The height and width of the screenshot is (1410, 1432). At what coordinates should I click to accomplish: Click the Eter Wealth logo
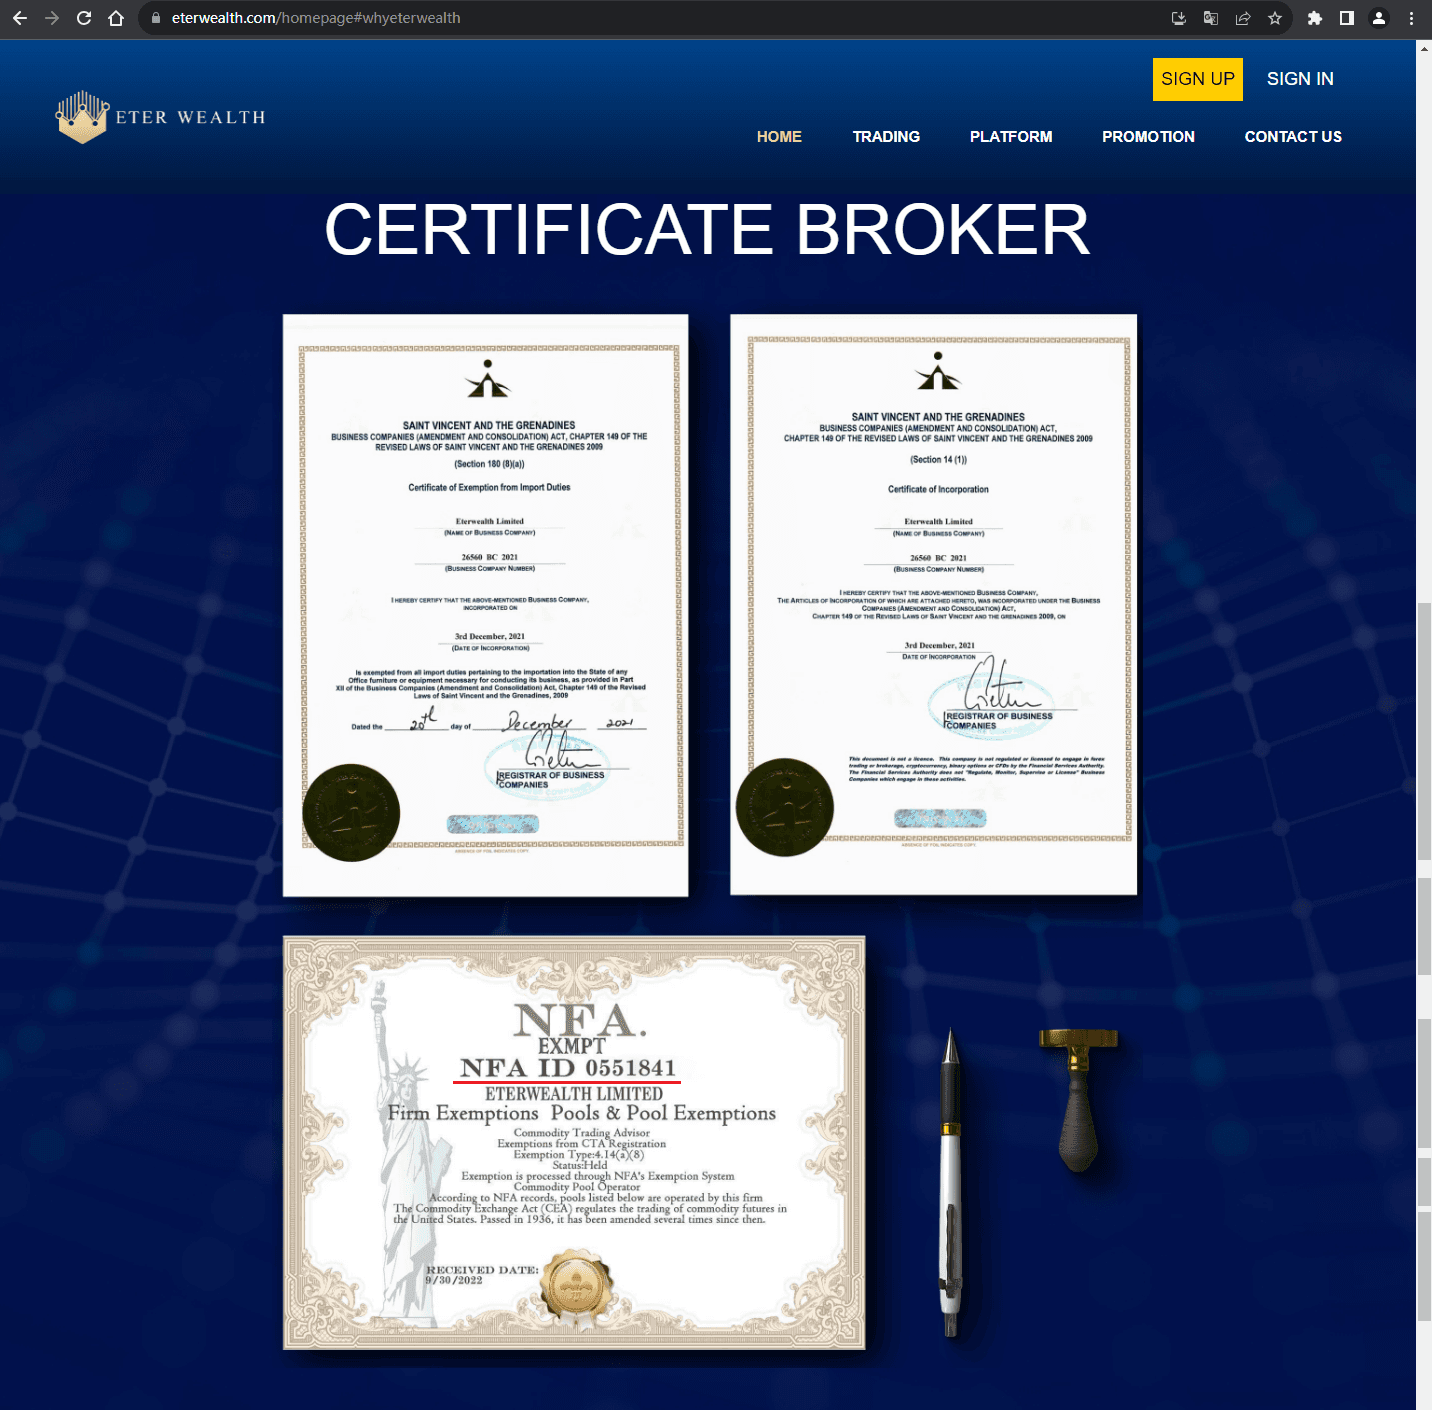point(160,117)
